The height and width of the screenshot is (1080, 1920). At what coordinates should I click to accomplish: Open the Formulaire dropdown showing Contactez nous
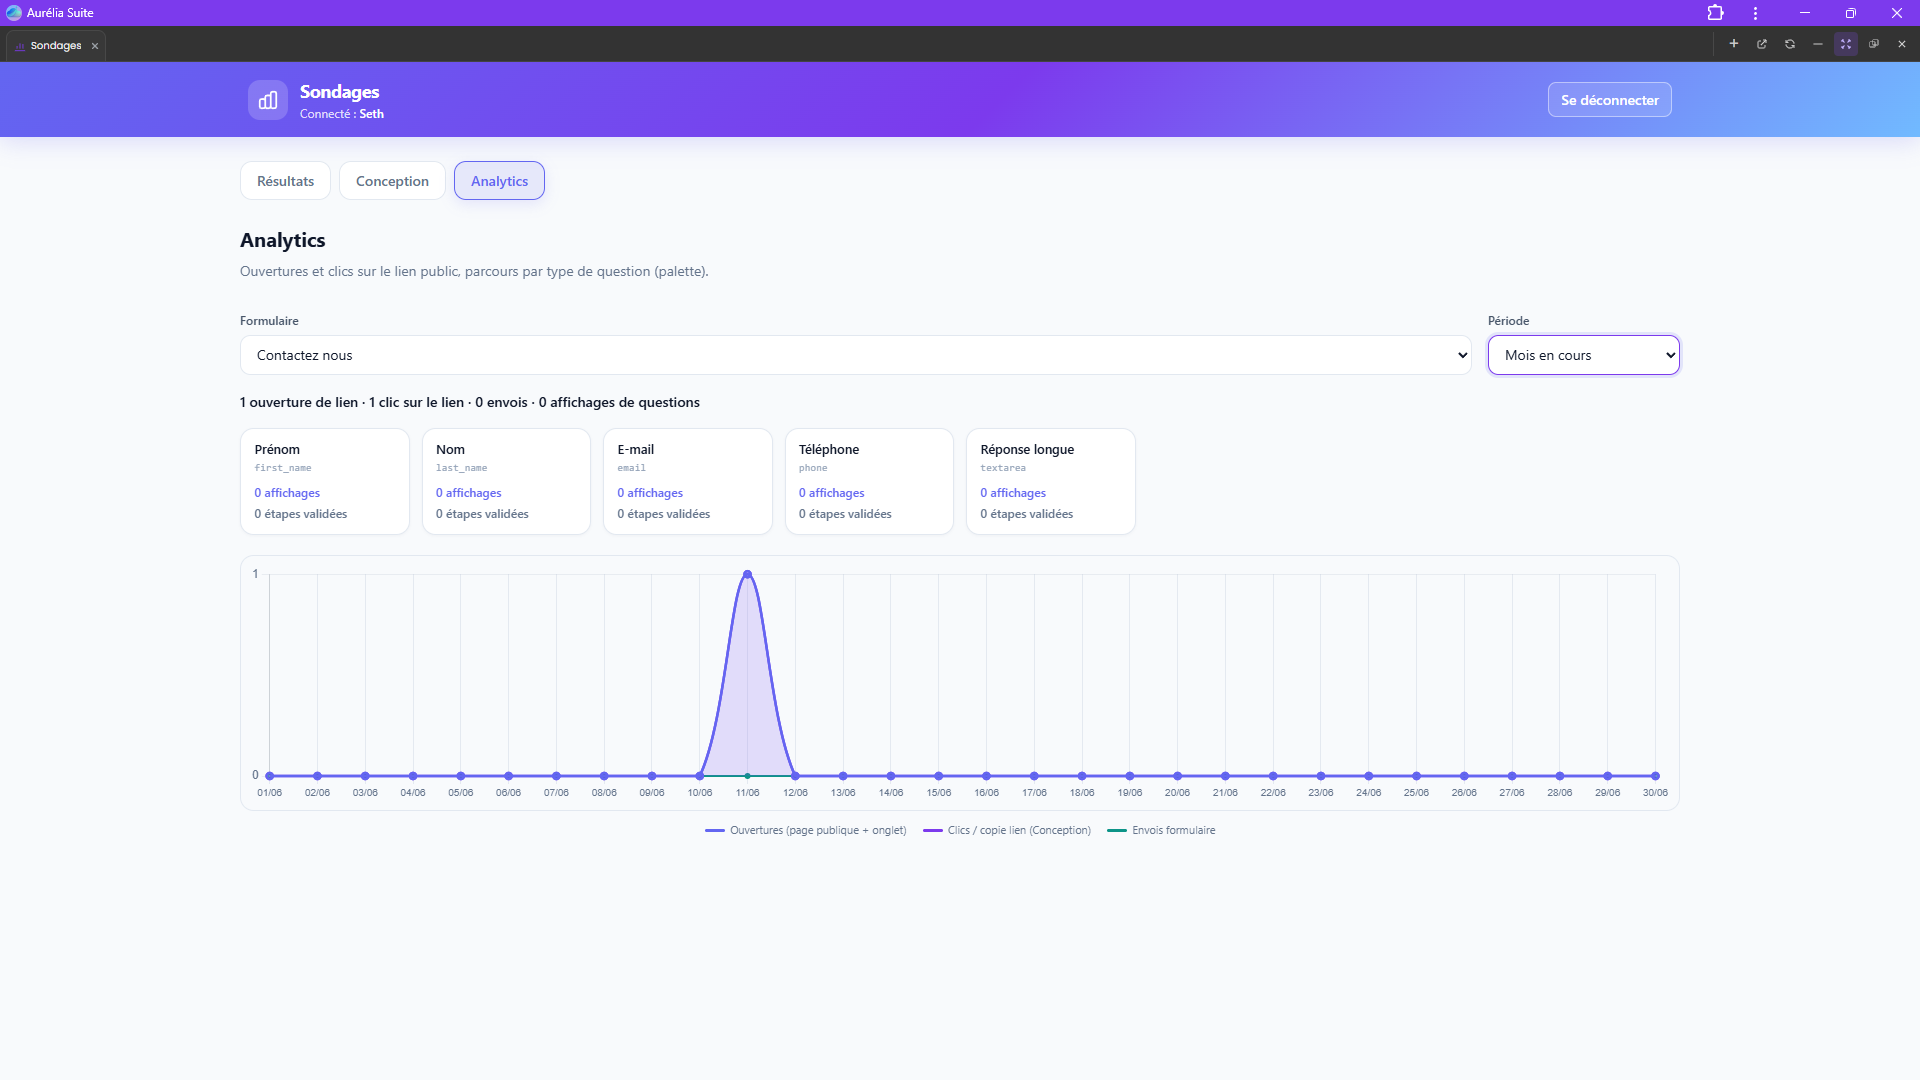[x=855, y=355]
